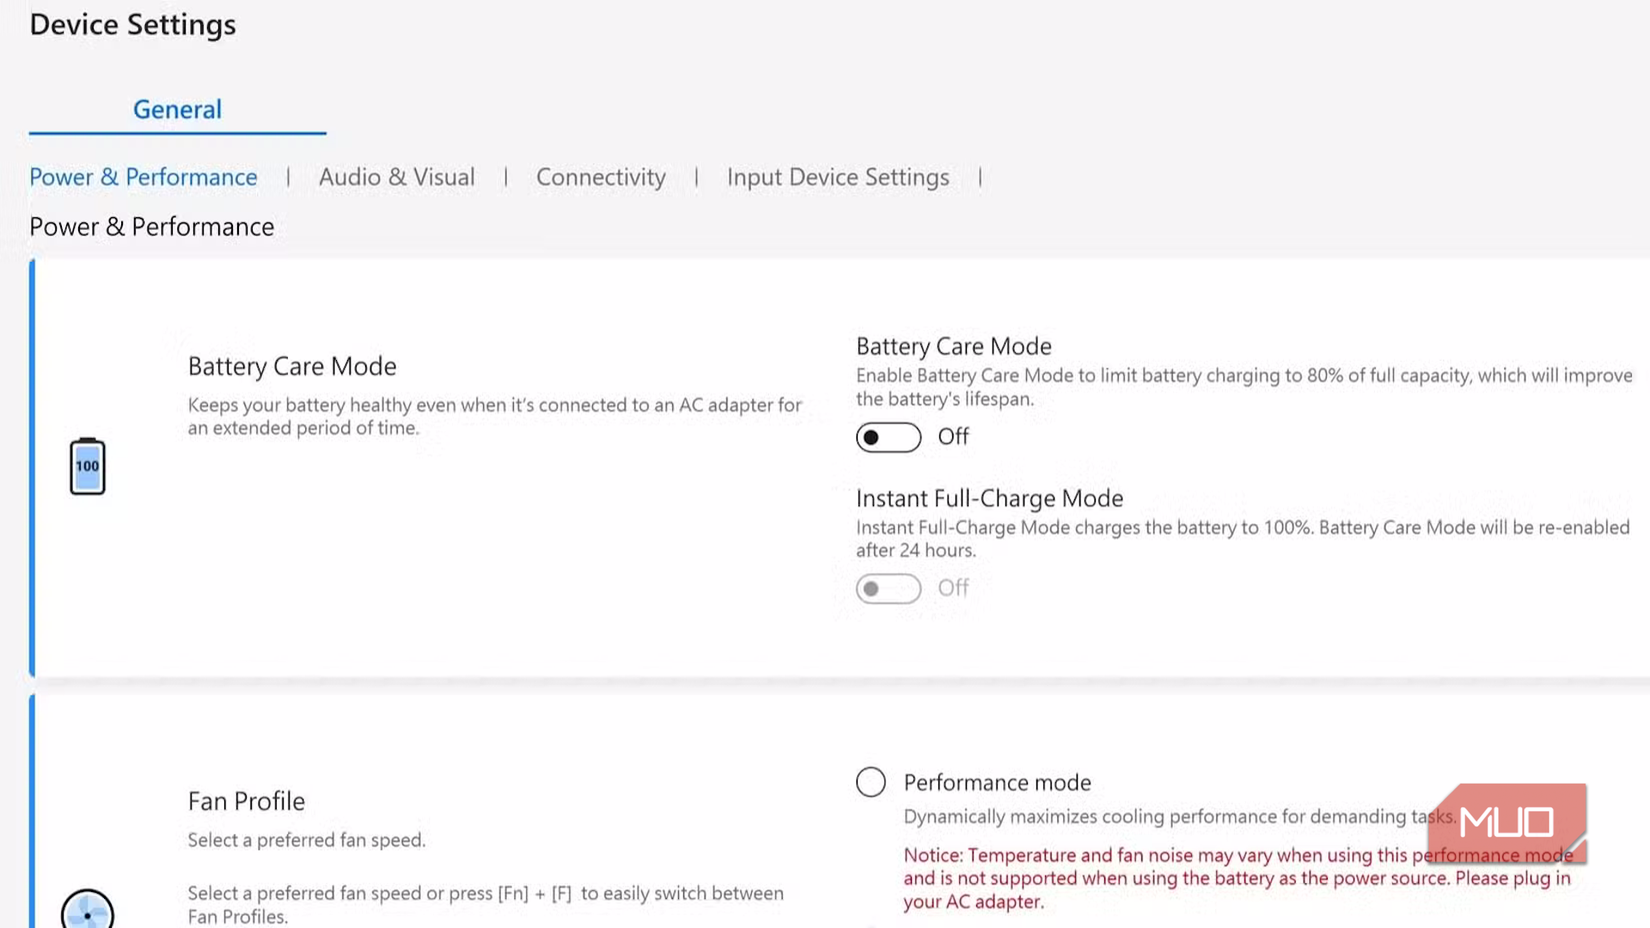This screenshot has width=1650, height=928.
Task: Click the MUO logo watermark
Action: [1506, 822]
